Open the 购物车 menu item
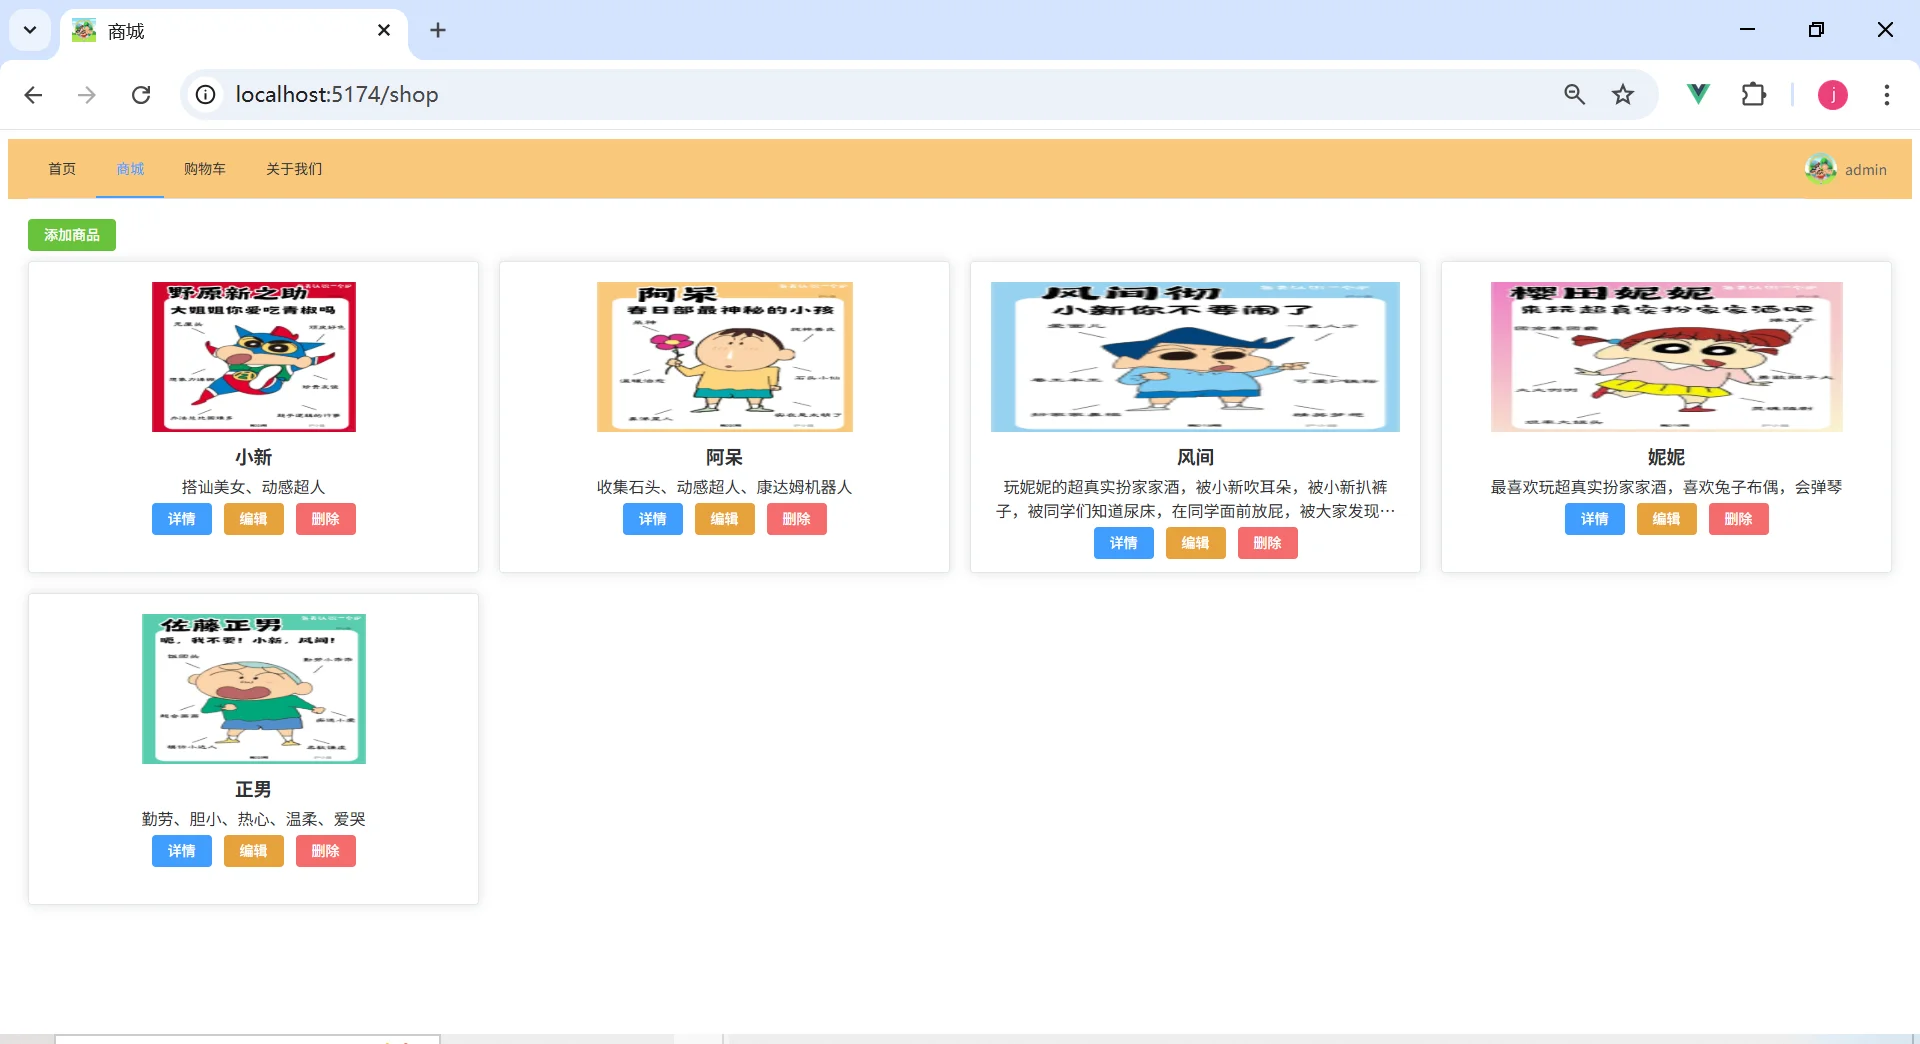The width and height of the screenshot is (1920, 1044). pyautogui.click(x=205, y=169)
